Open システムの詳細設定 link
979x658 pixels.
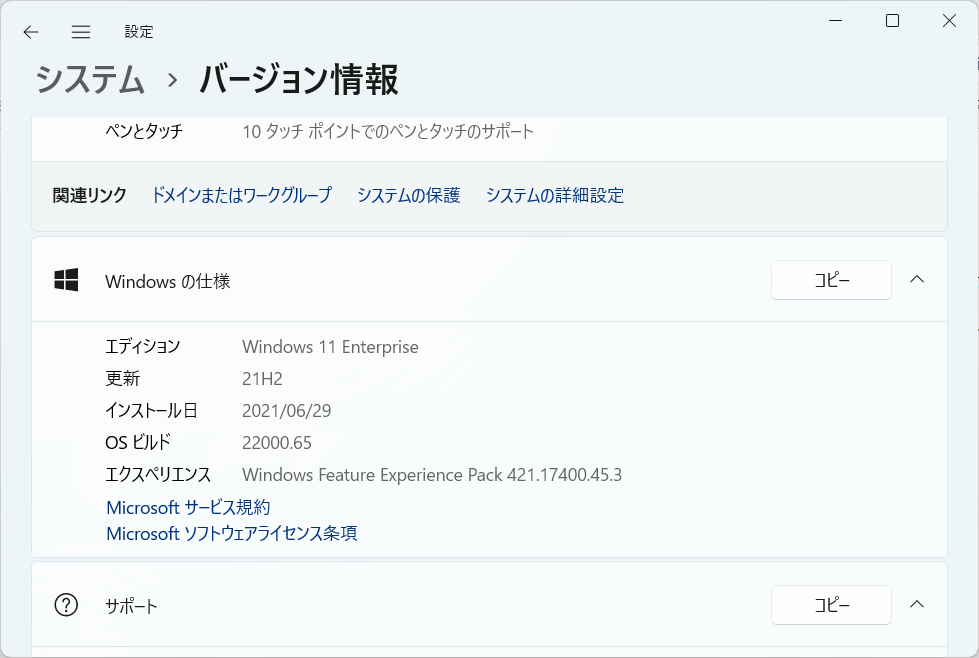tap(554, 195)
